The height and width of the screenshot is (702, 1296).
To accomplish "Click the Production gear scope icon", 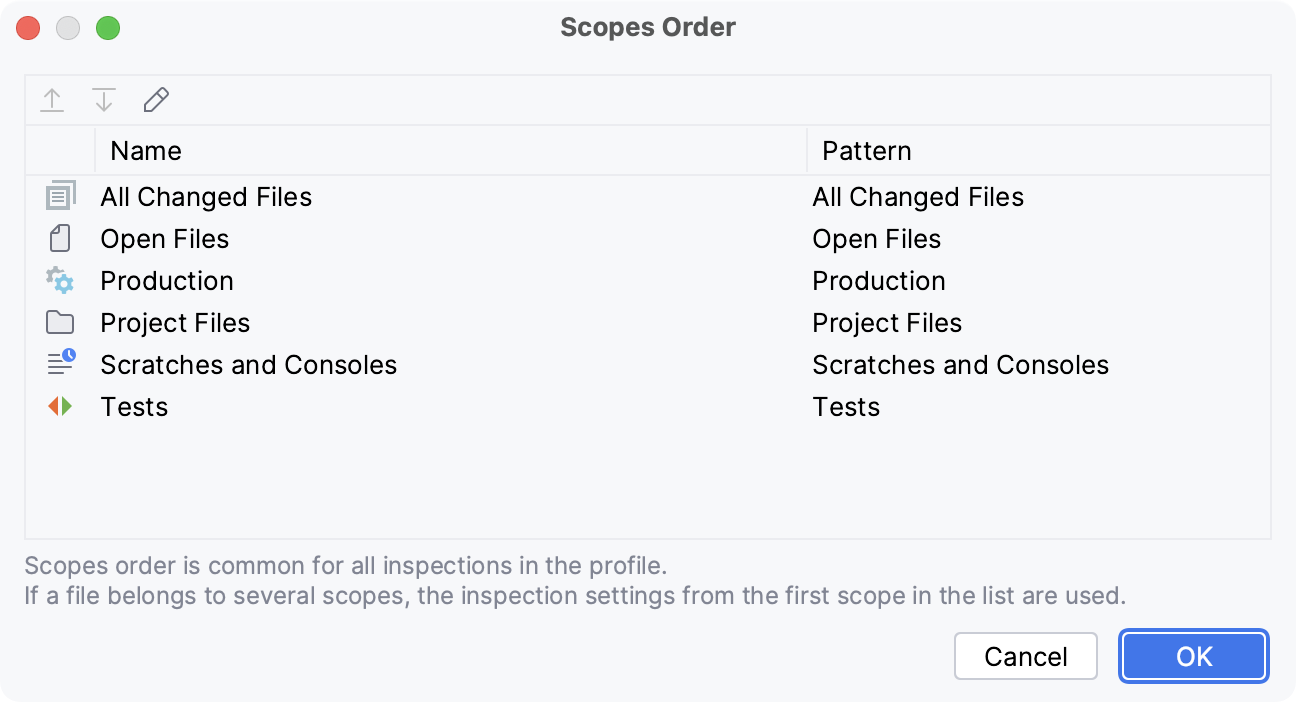I will [60, 280].
